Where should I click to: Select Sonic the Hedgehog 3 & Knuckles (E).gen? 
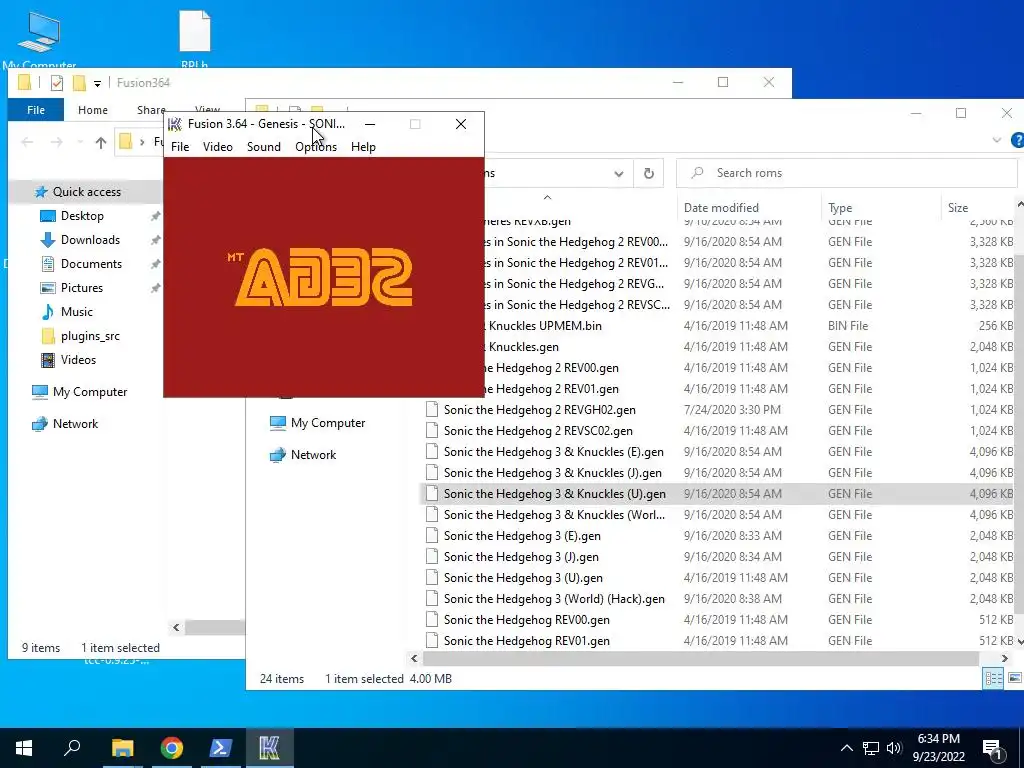pos(554,452)
